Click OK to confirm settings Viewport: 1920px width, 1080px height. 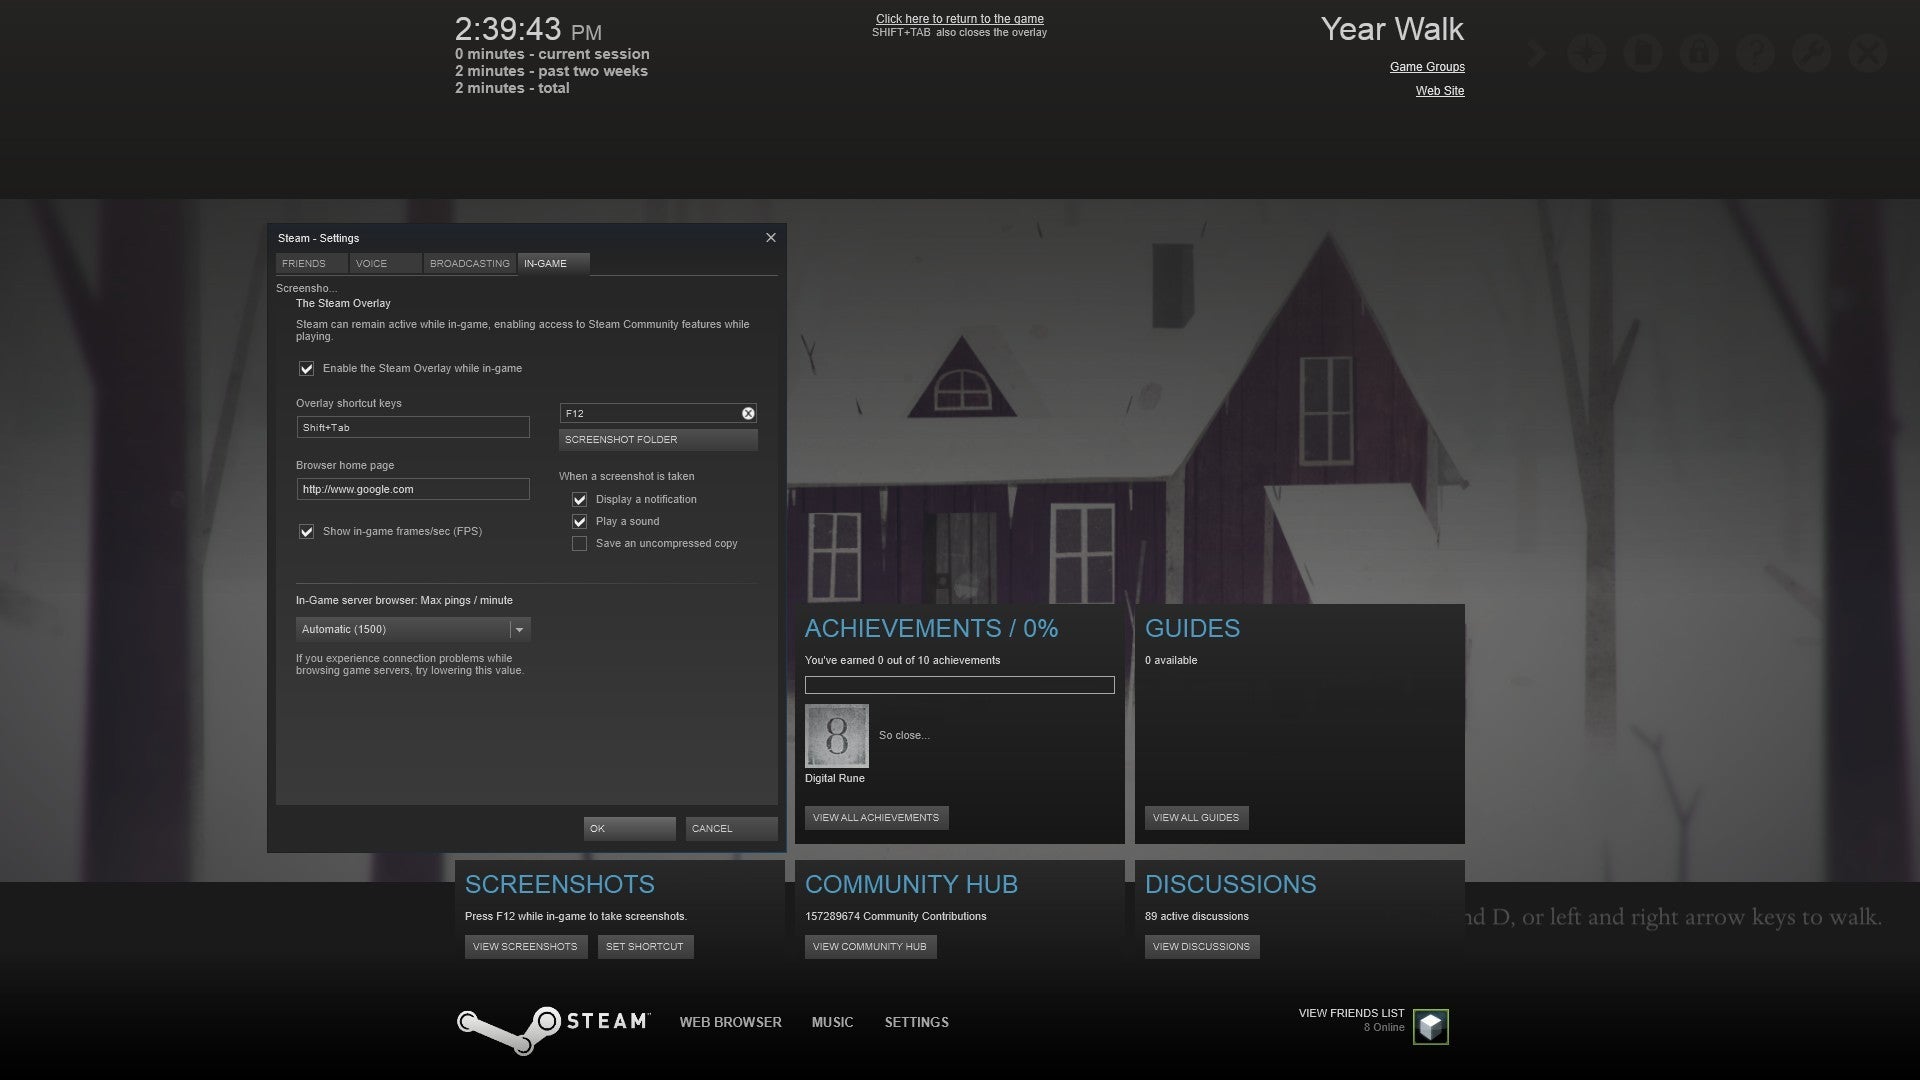(629, 827)
